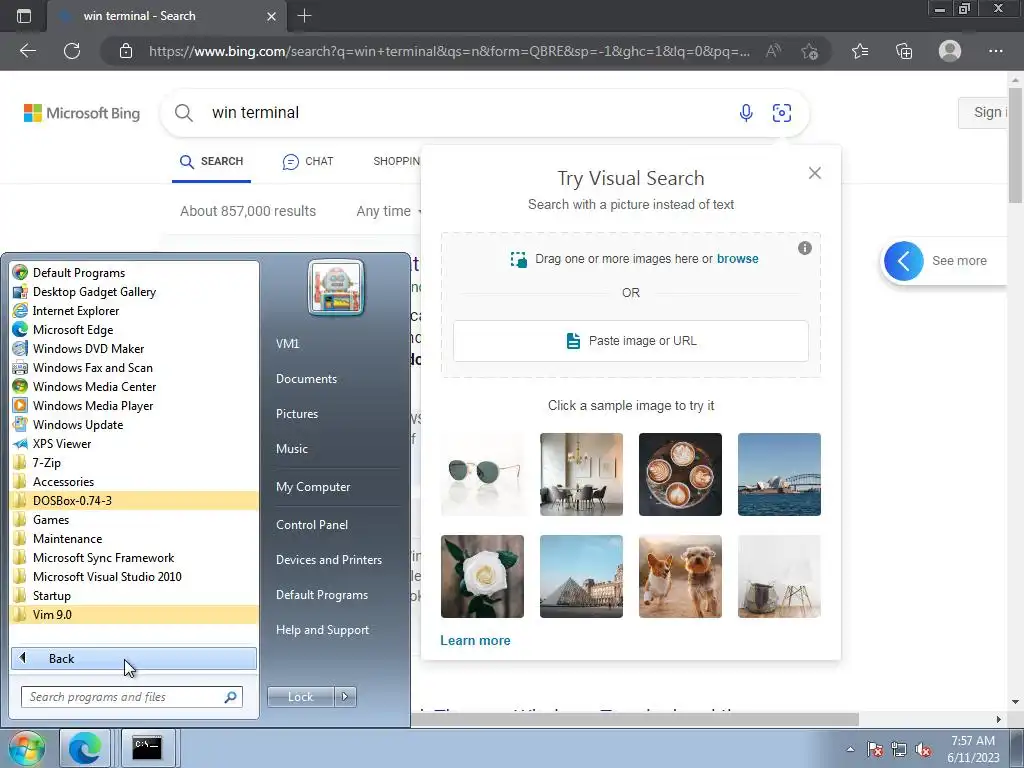This screenshot has height=768, width=1024.
Task: Click the info icon in Visual Search panel
Action: point(805,248)
